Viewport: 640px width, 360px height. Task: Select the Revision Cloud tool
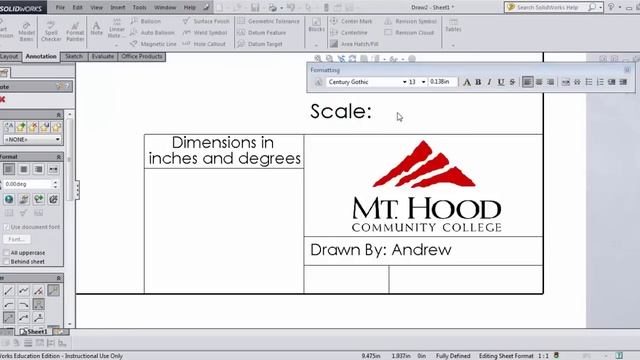(x=409, y=33)
